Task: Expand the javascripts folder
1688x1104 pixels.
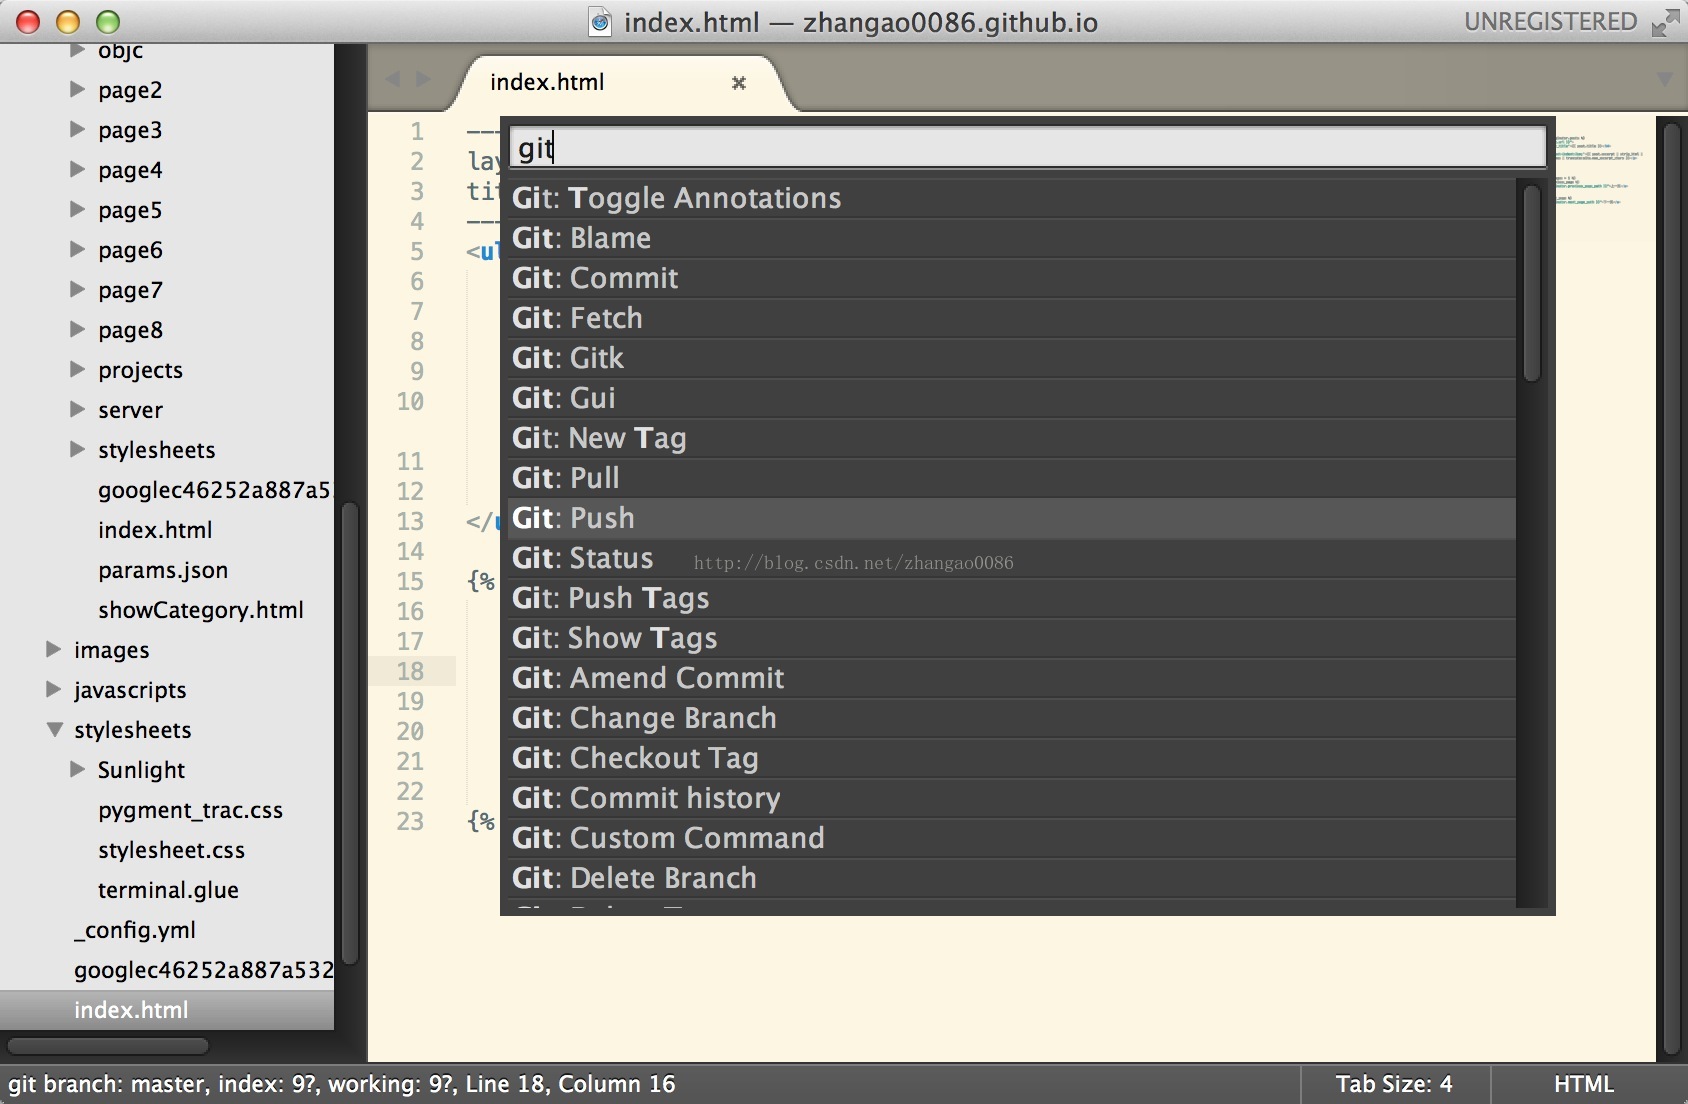Action: [53, 689]
